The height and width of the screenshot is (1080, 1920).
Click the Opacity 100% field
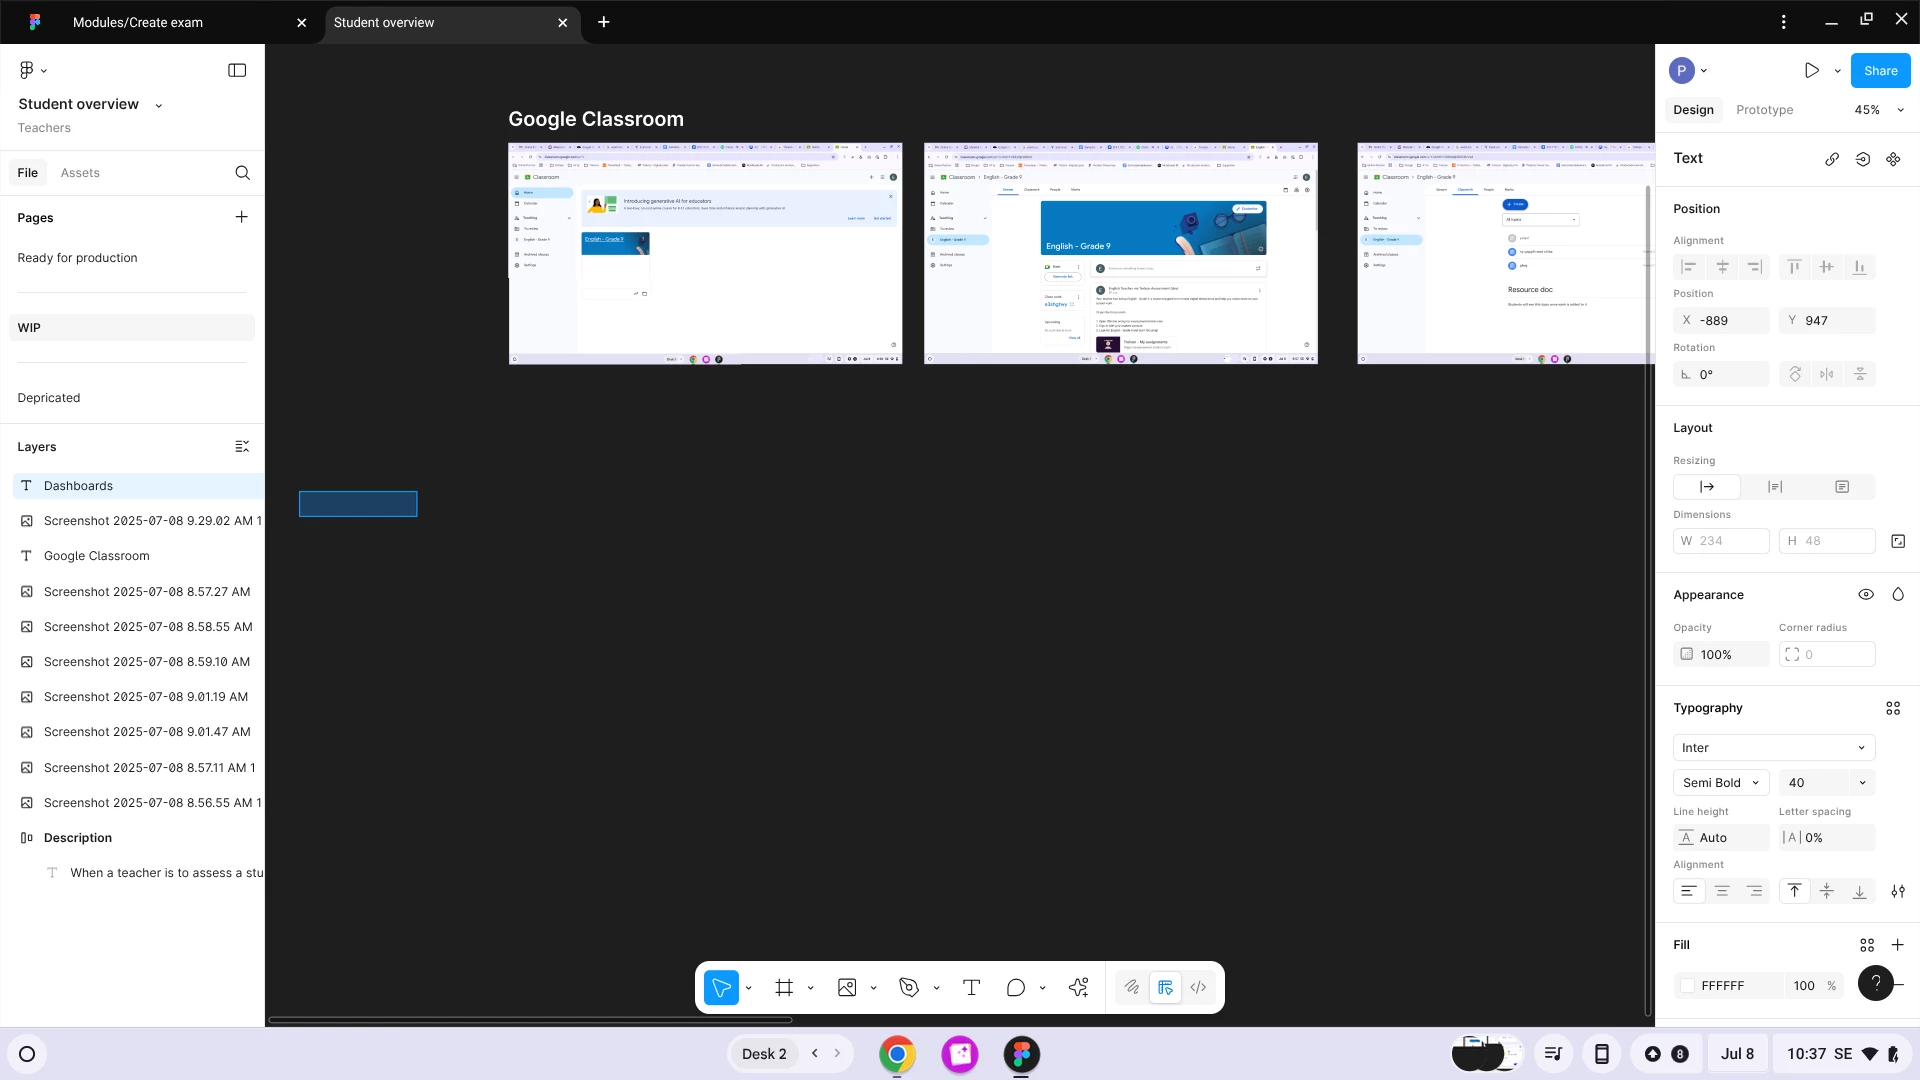1721,655
